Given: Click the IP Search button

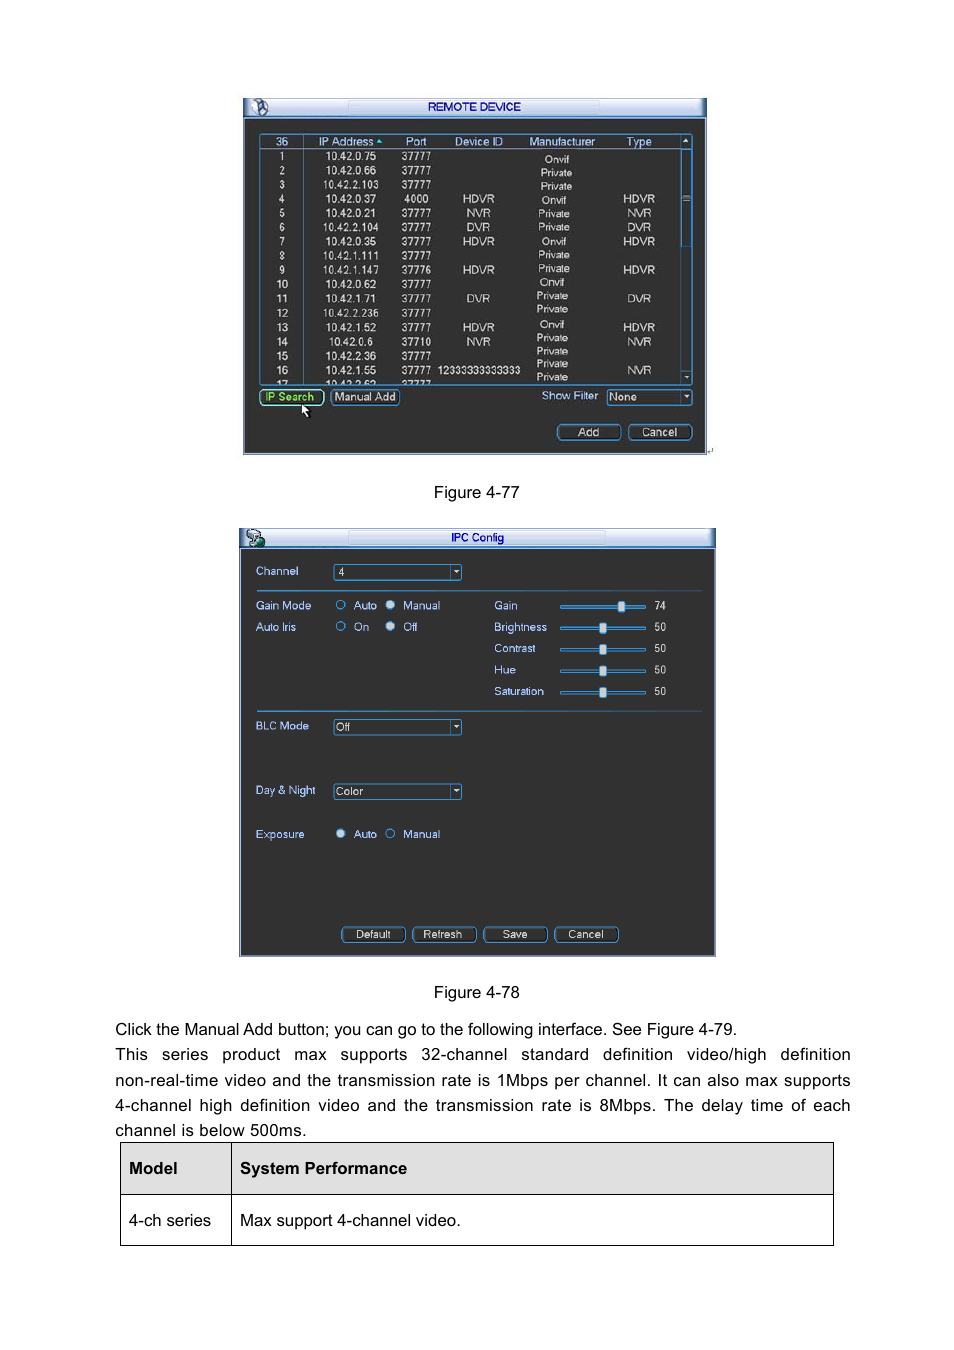Looking at the screenshot, I should click(291, 397).
